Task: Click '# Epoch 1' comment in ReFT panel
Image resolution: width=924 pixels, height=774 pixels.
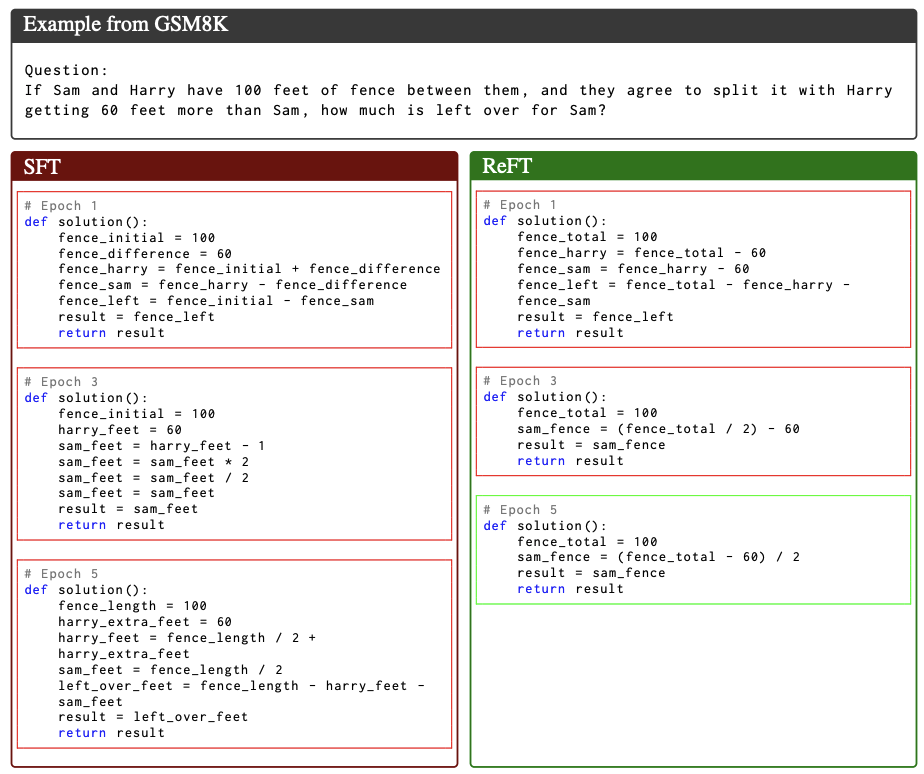Action: [520, 205]
